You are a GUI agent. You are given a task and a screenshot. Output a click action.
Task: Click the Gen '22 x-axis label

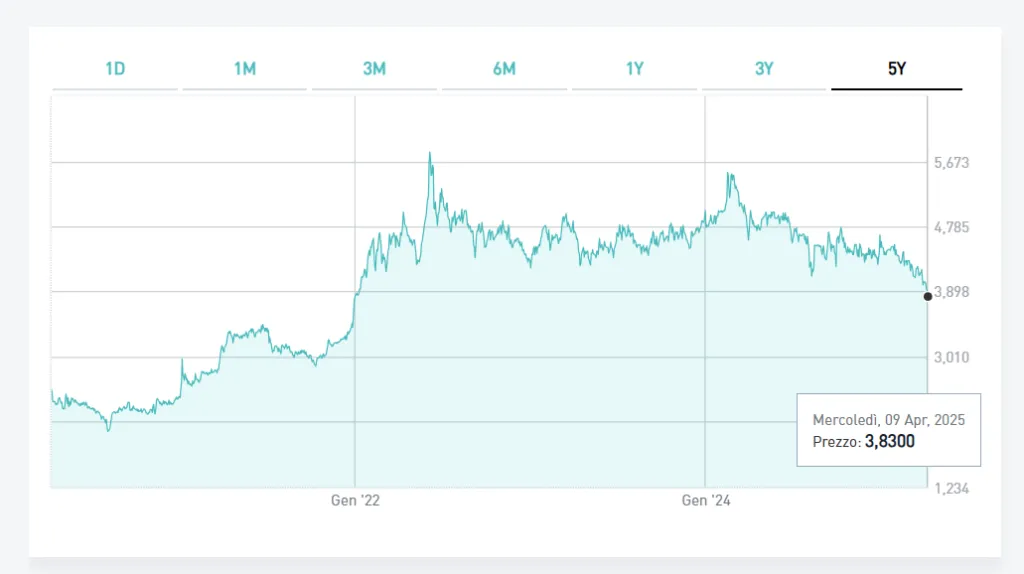pyautogui.click(x=355, y=501)
